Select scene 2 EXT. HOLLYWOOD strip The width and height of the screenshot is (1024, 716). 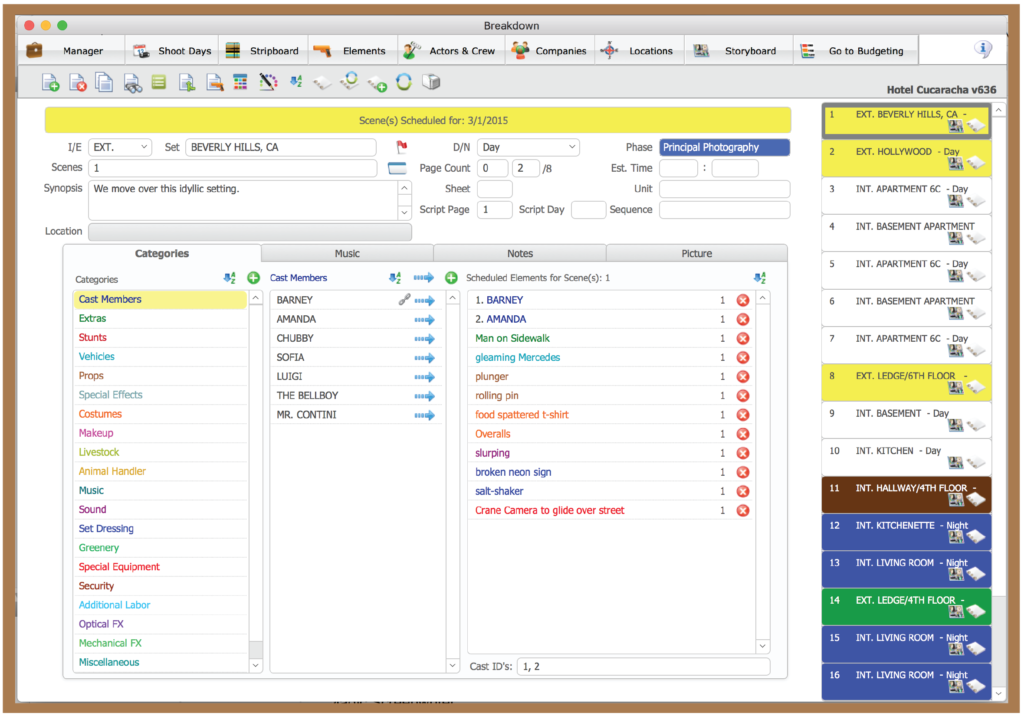point(906,157)
